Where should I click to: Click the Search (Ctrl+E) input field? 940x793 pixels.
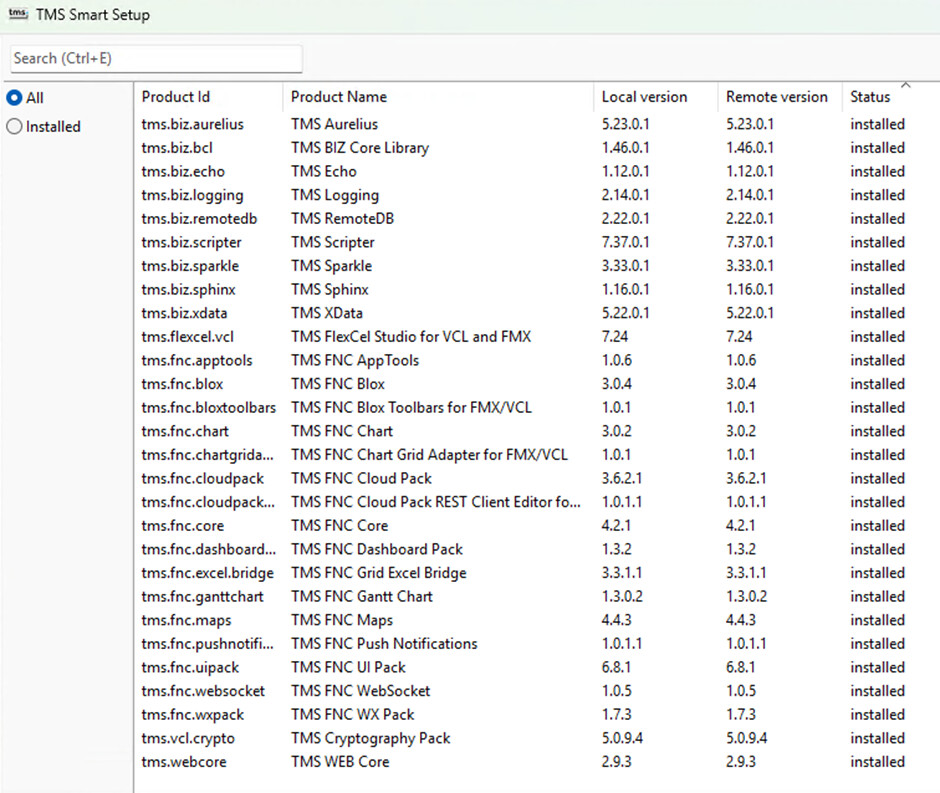(155, 58)
